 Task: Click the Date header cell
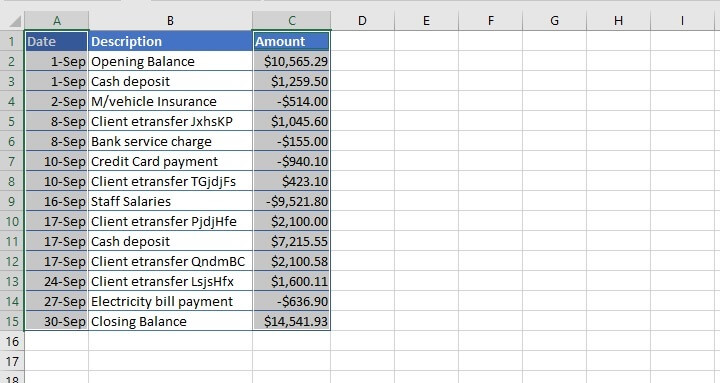point(56,41)
